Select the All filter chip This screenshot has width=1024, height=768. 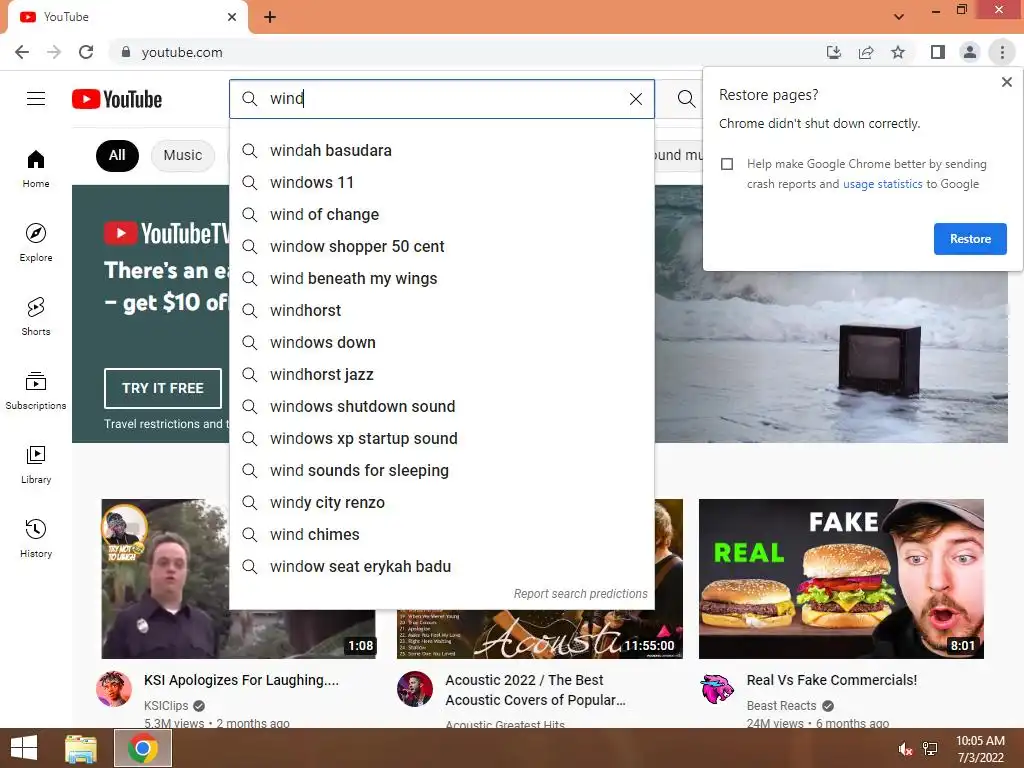(117, 155)
